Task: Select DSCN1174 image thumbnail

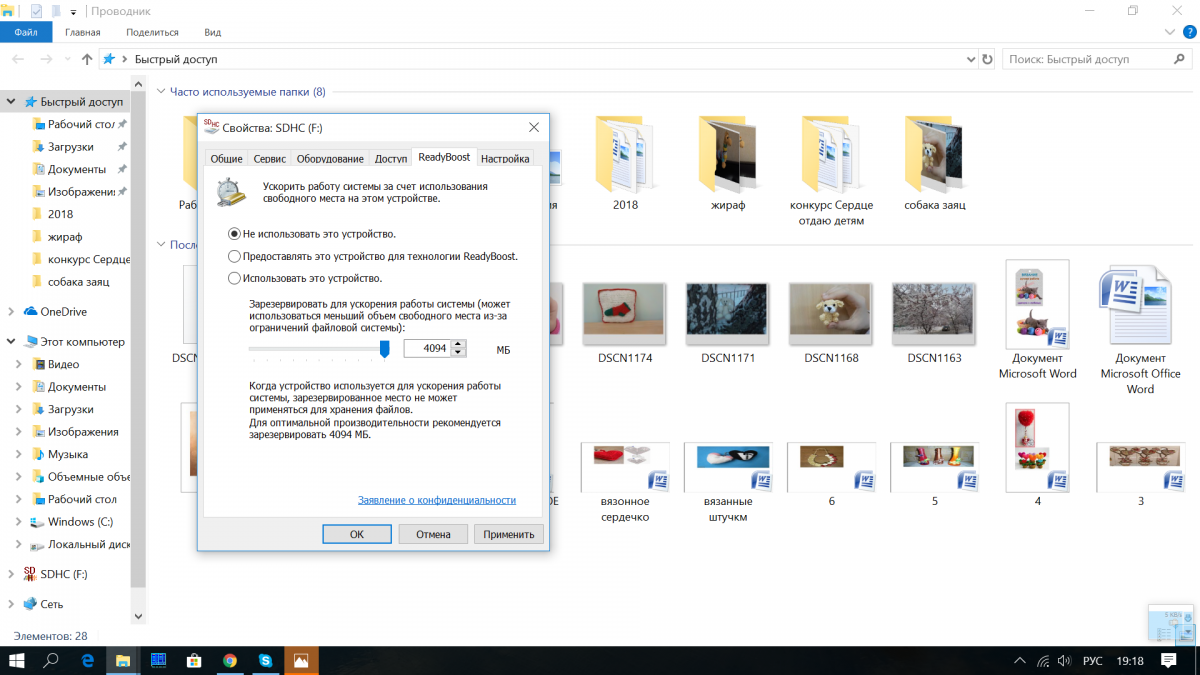Action: click(625, 312)
